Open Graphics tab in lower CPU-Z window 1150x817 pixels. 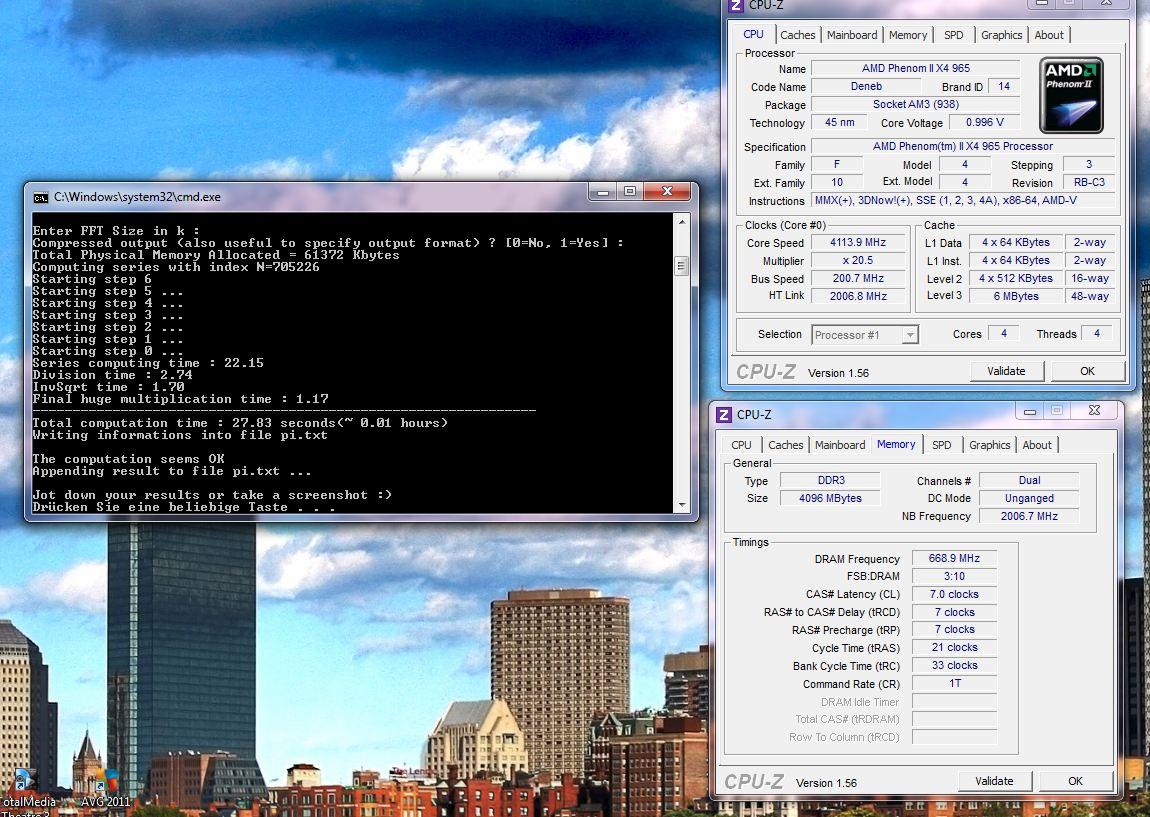click(989, 445)
